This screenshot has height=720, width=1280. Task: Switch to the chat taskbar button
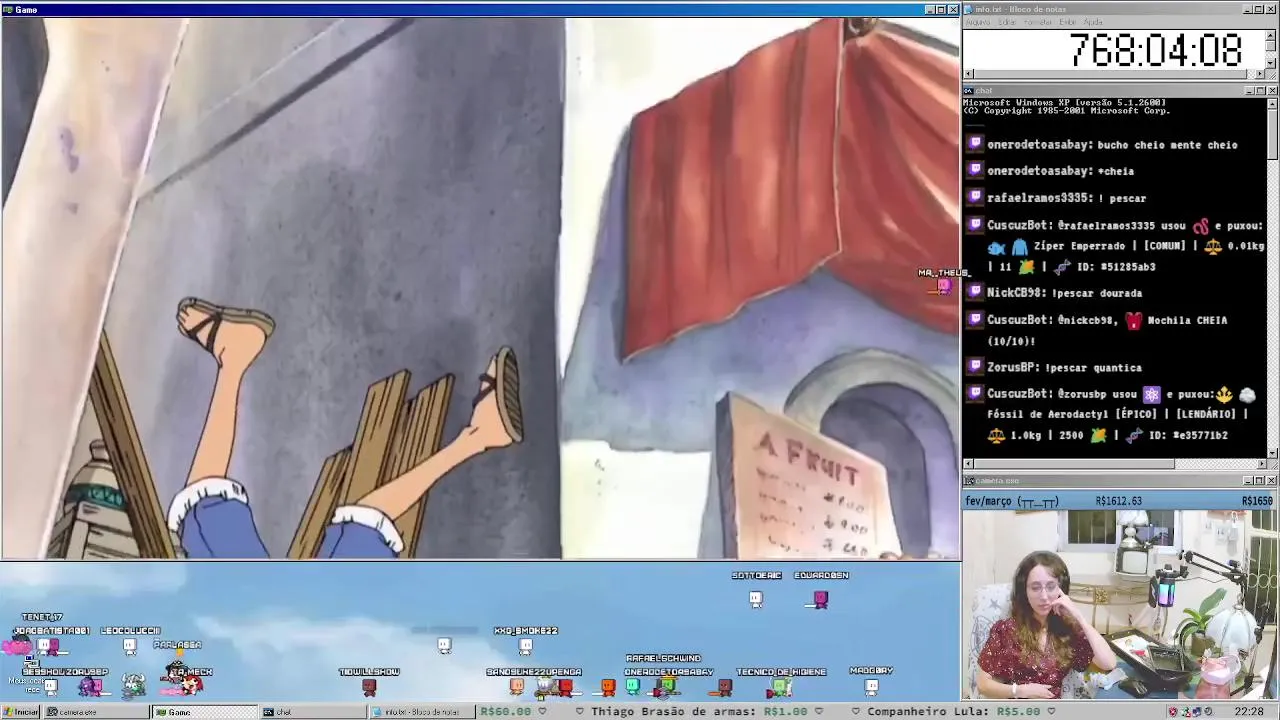coord(312,712)
